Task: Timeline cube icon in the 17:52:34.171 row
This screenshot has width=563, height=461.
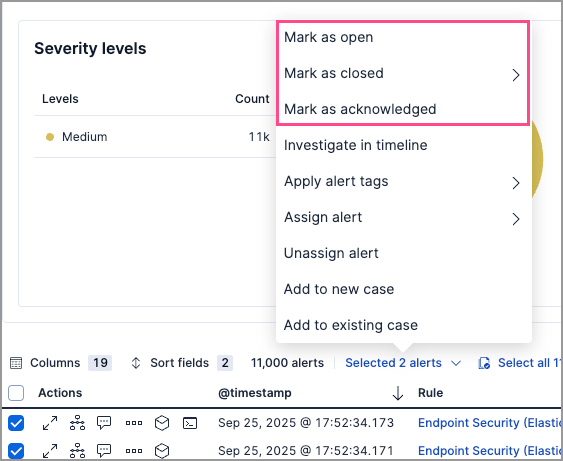Action: tap(162, 451)
